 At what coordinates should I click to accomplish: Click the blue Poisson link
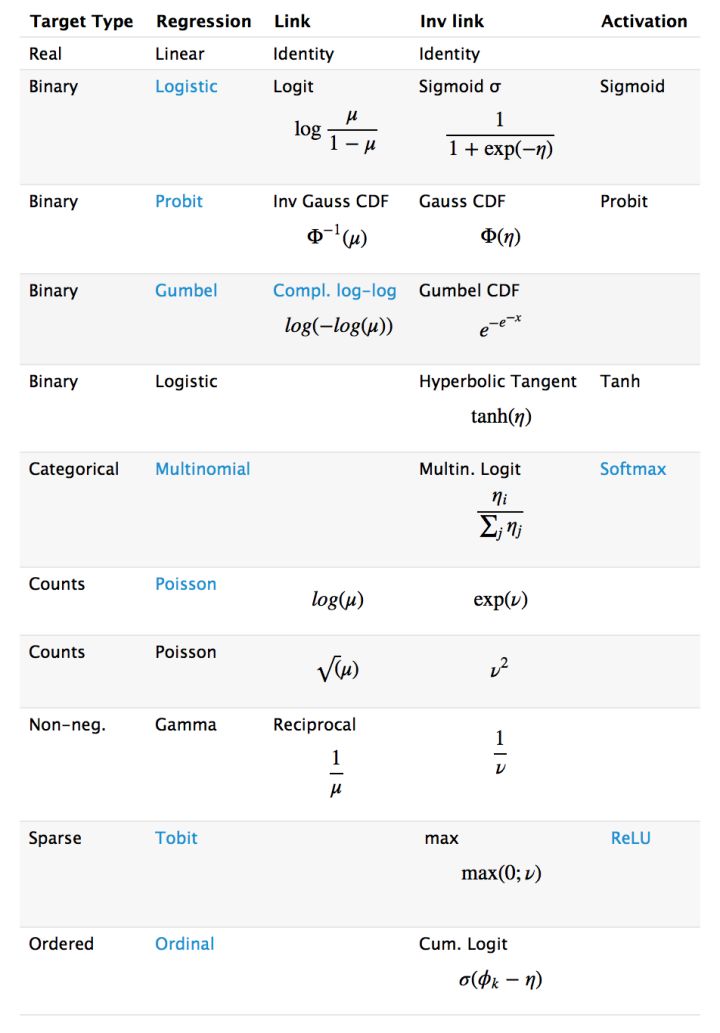[186, 584]
